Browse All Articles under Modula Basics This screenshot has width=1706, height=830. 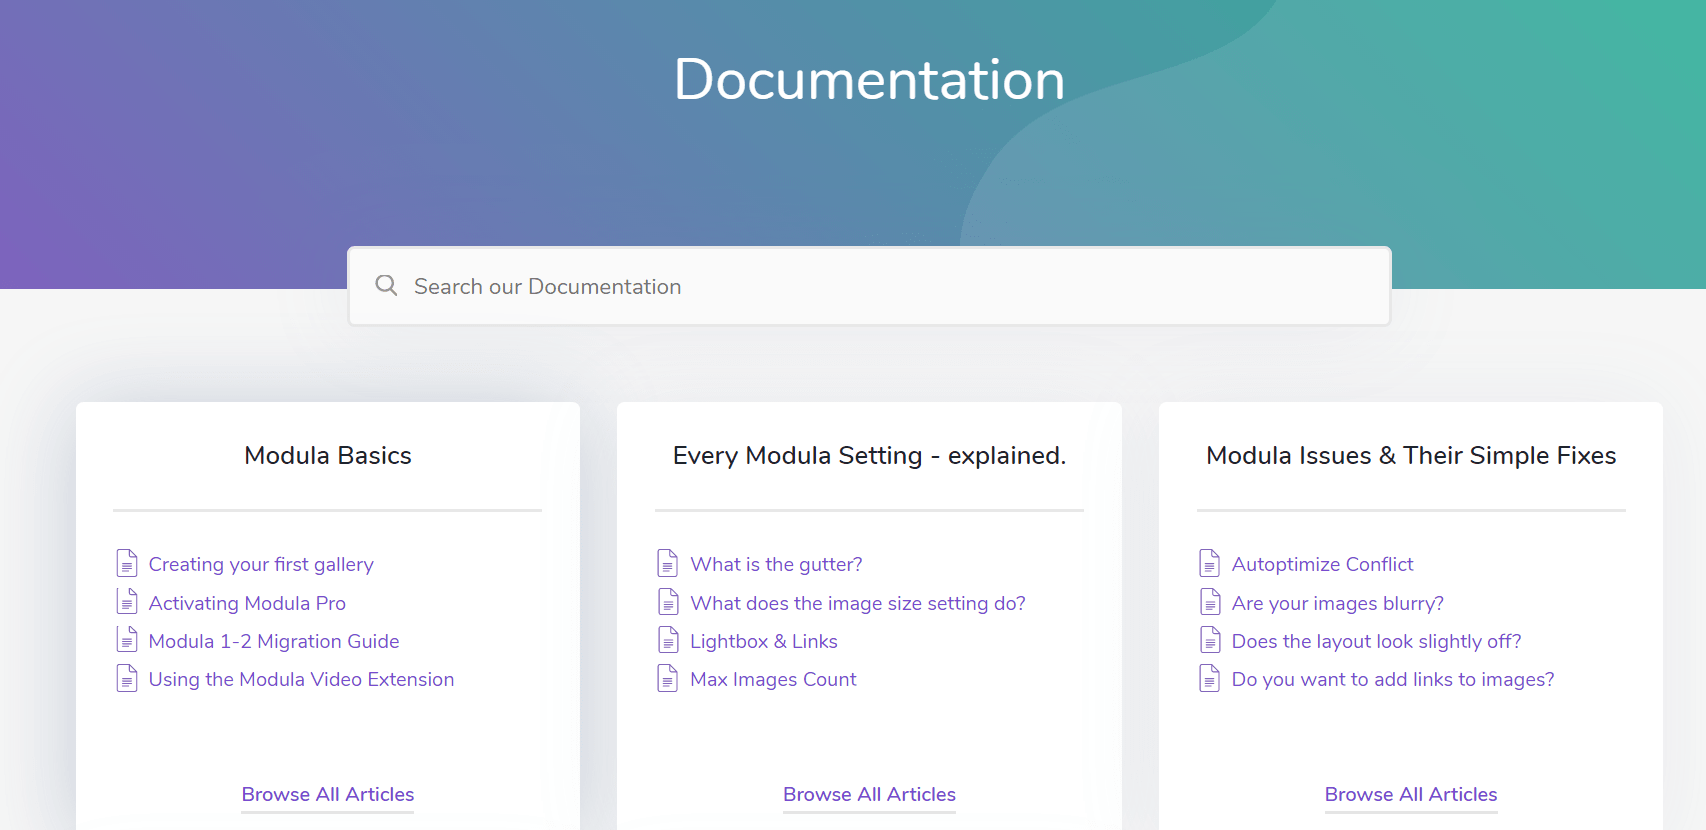click(x=328, y=794)
